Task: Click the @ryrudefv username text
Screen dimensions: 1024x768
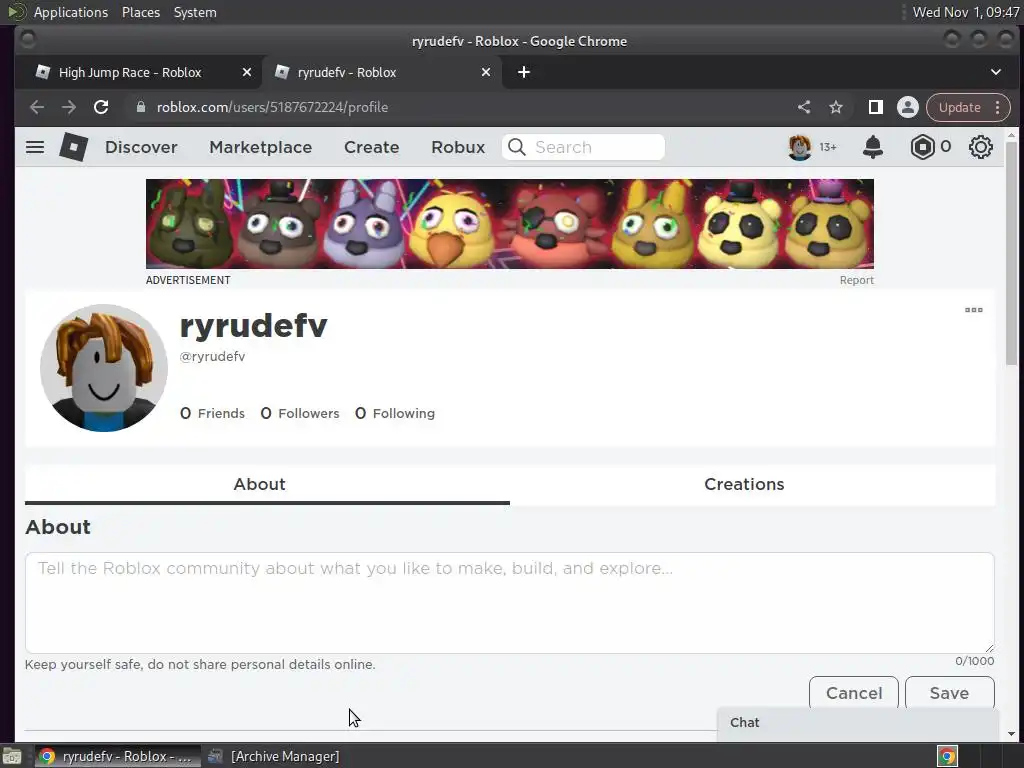Action: click(212, 357)
